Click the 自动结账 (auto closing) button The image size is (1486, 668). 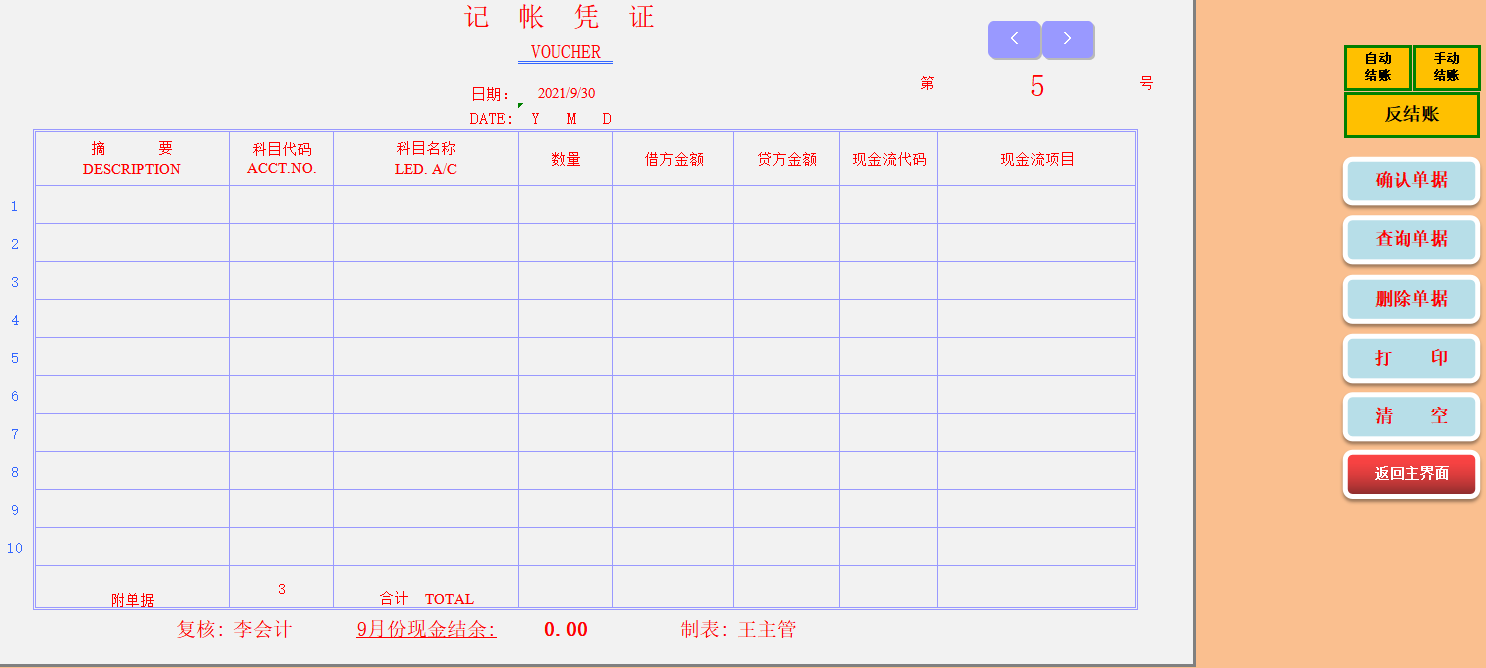[1378, 67]
